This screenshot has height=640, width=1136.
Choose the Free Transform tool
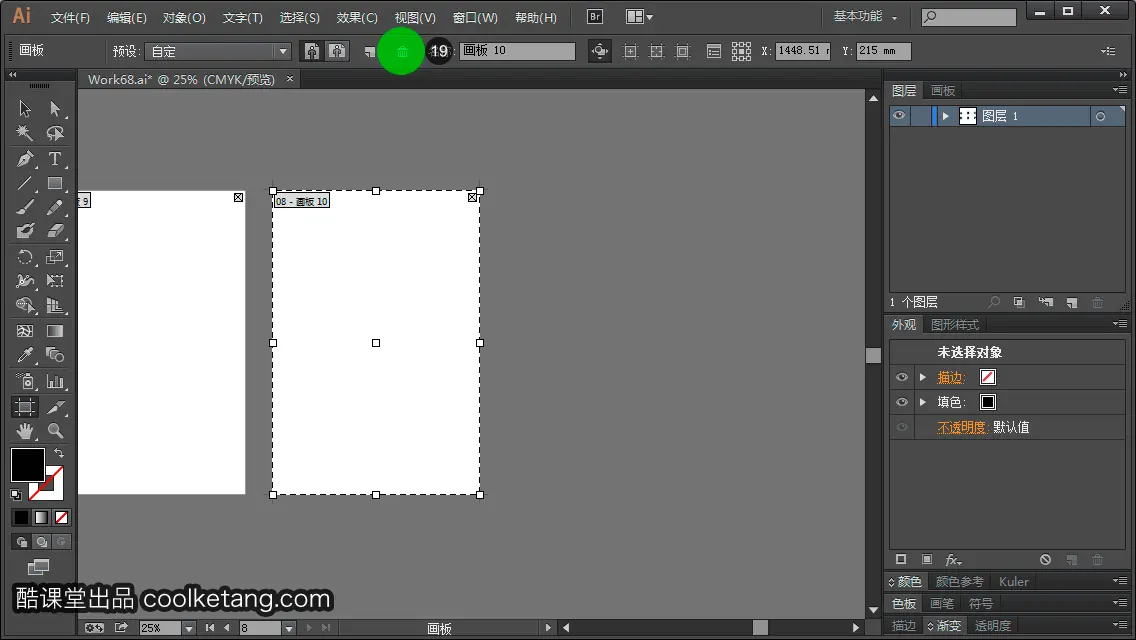pos(55,281)
